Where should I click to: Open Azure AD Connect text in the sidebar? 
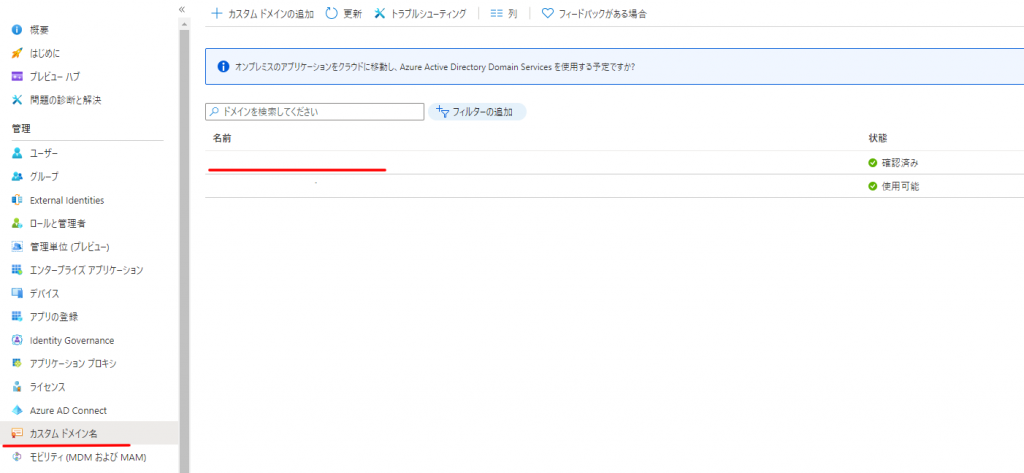pos(68,410)
